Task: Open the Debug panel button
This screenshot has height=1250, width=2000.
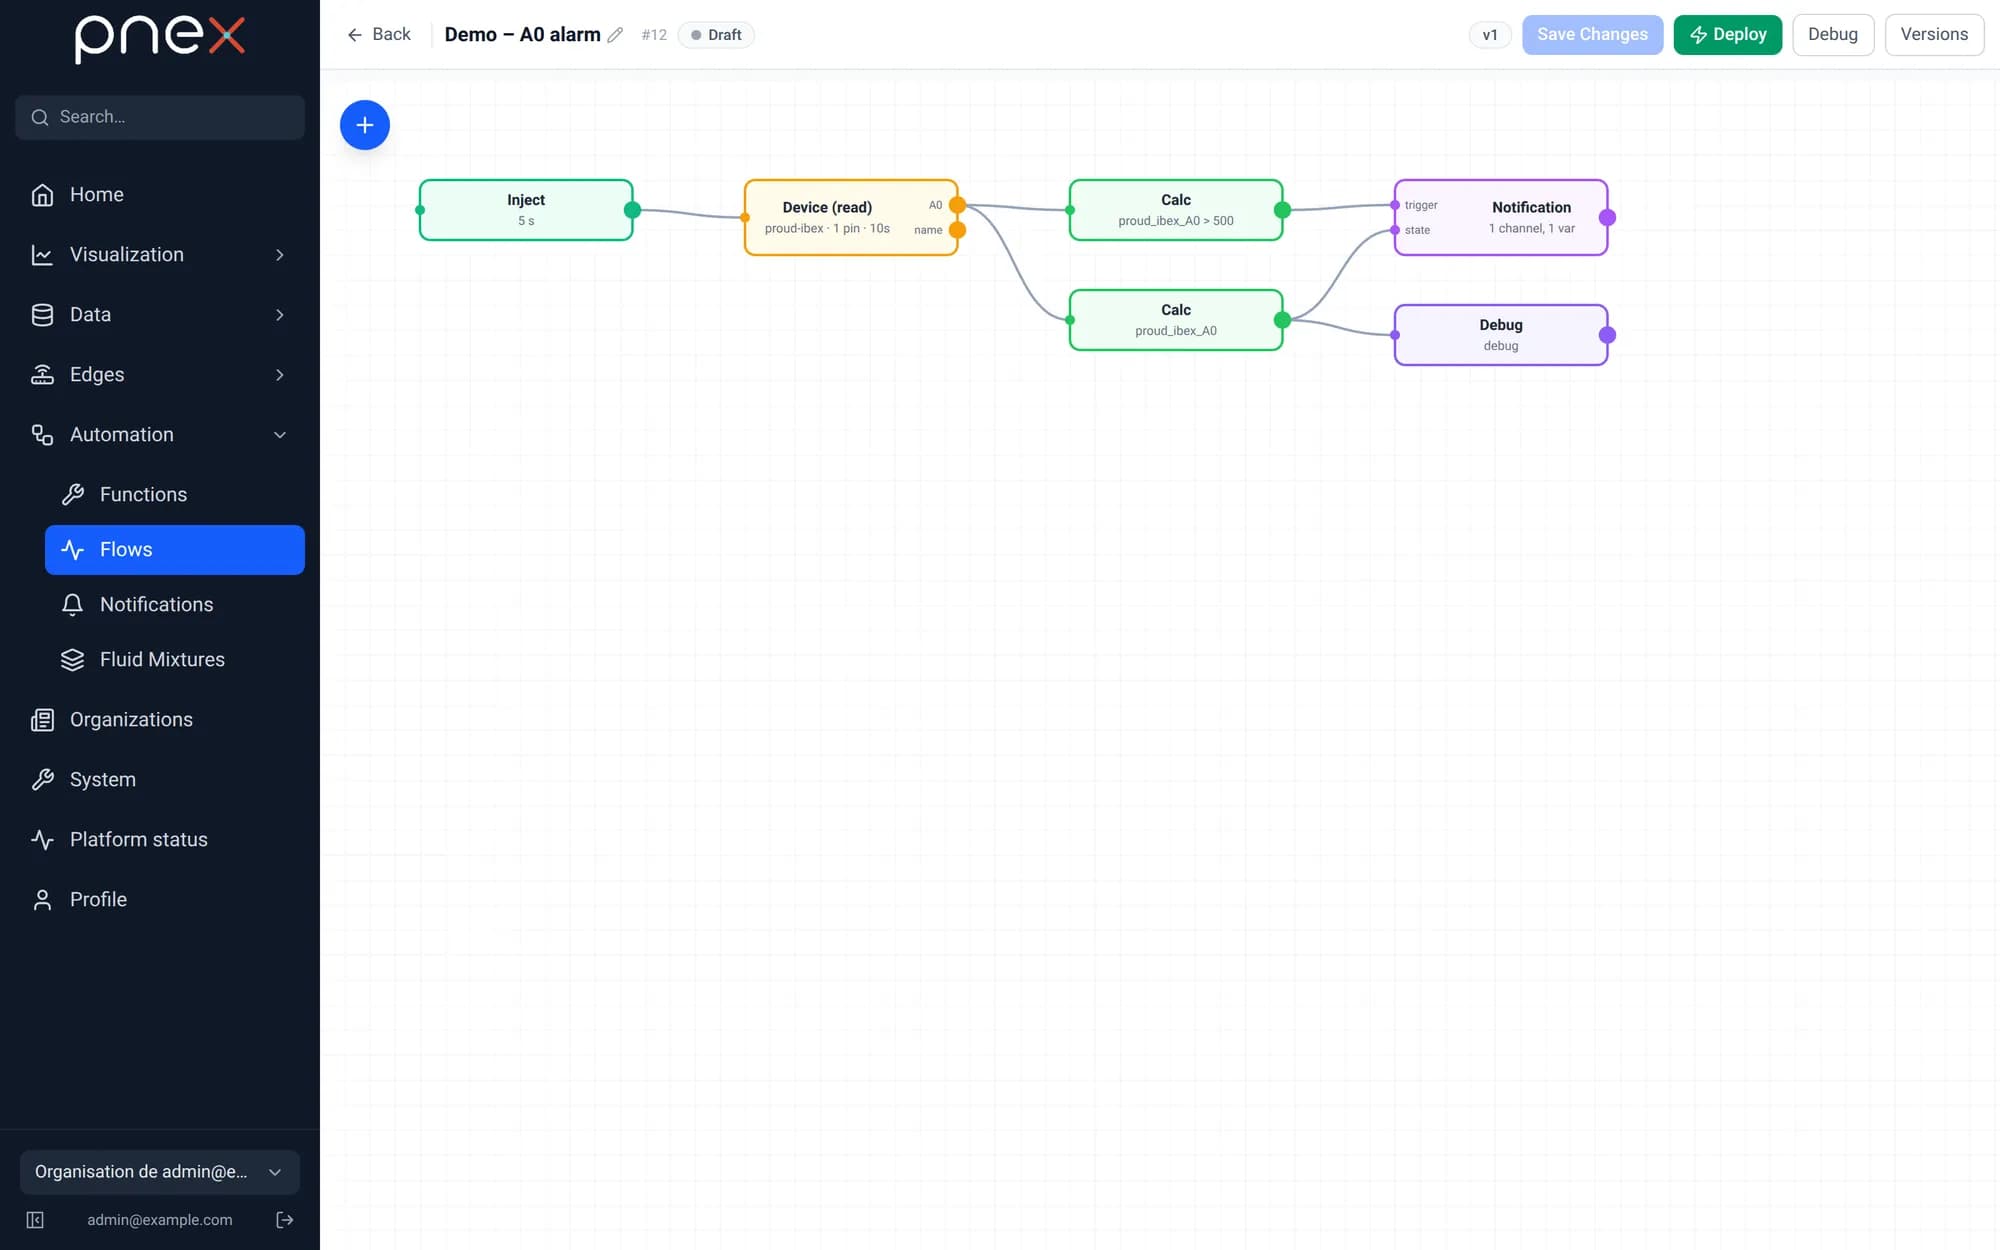Action: [x=1832, y=35]
